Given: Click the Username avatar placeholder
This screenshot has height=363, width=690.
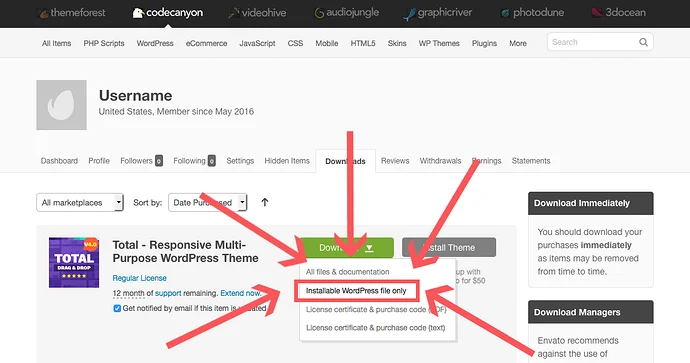Looking at the screenshot, I should point(62,105).
